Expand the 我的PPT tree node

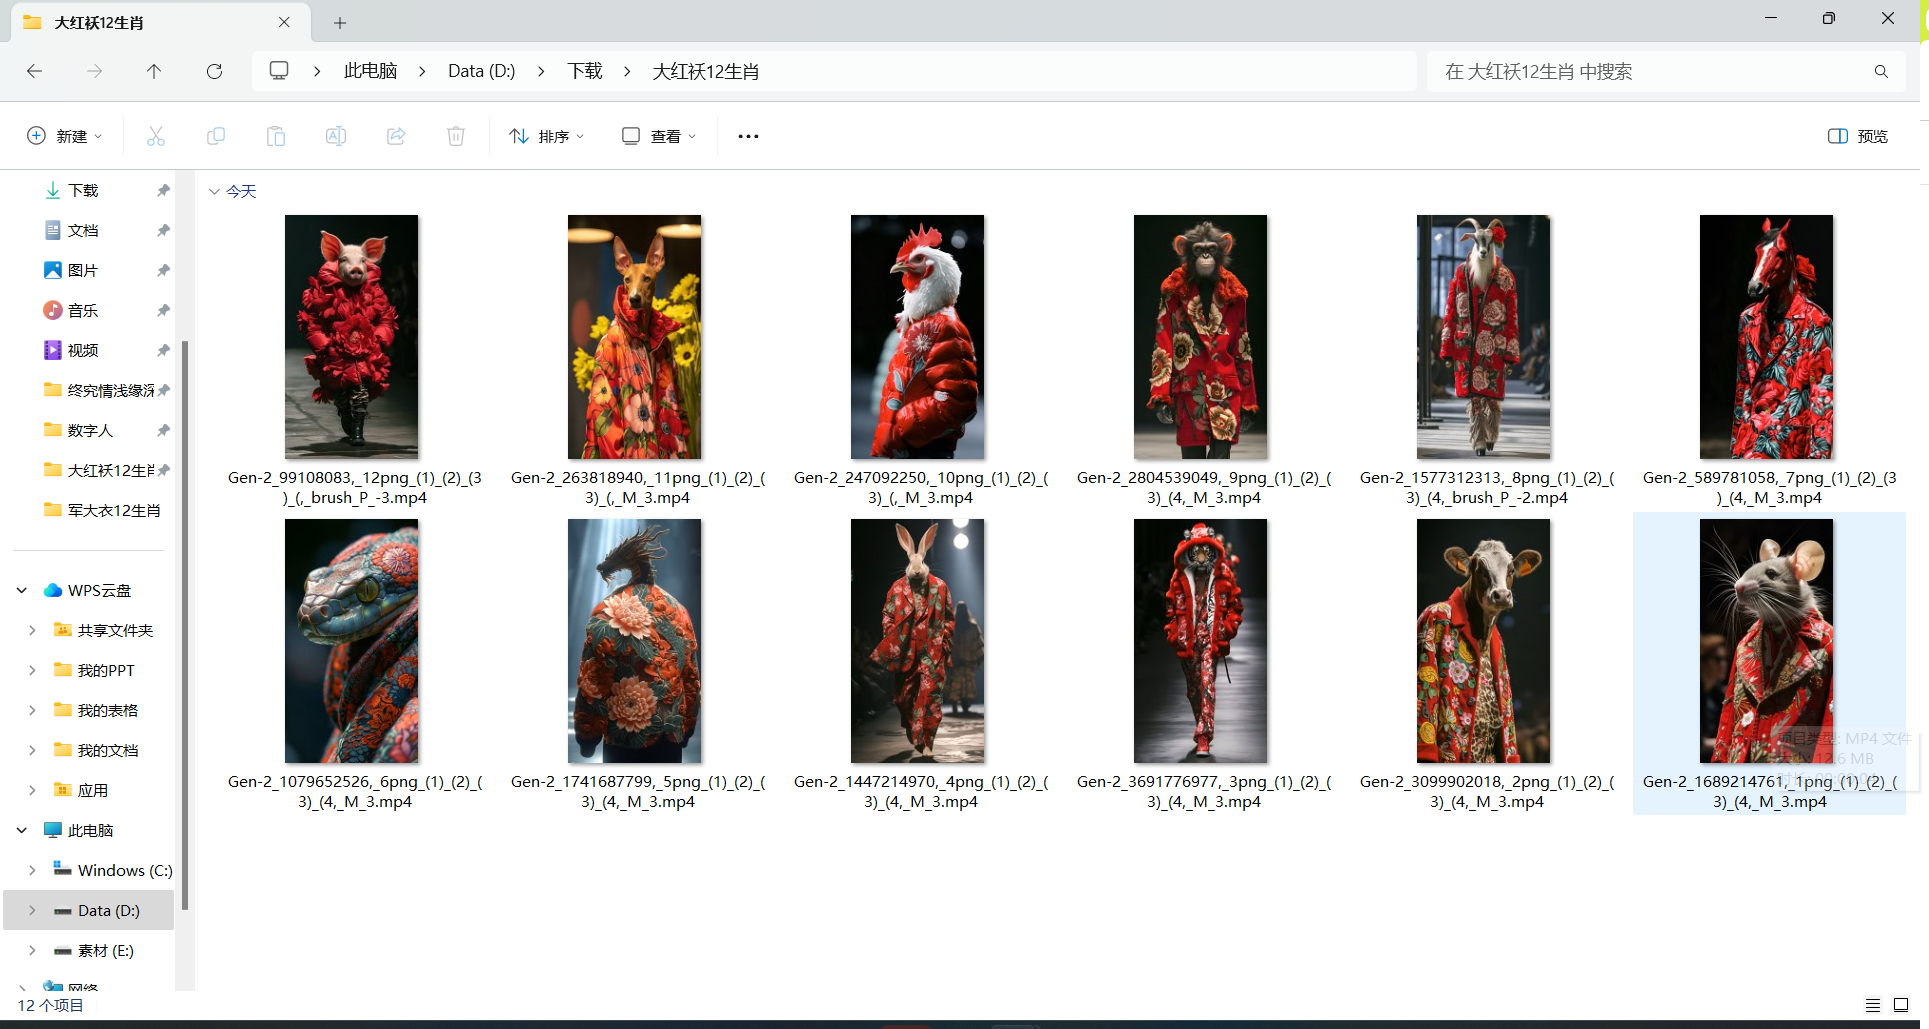(x=32, y=670)
